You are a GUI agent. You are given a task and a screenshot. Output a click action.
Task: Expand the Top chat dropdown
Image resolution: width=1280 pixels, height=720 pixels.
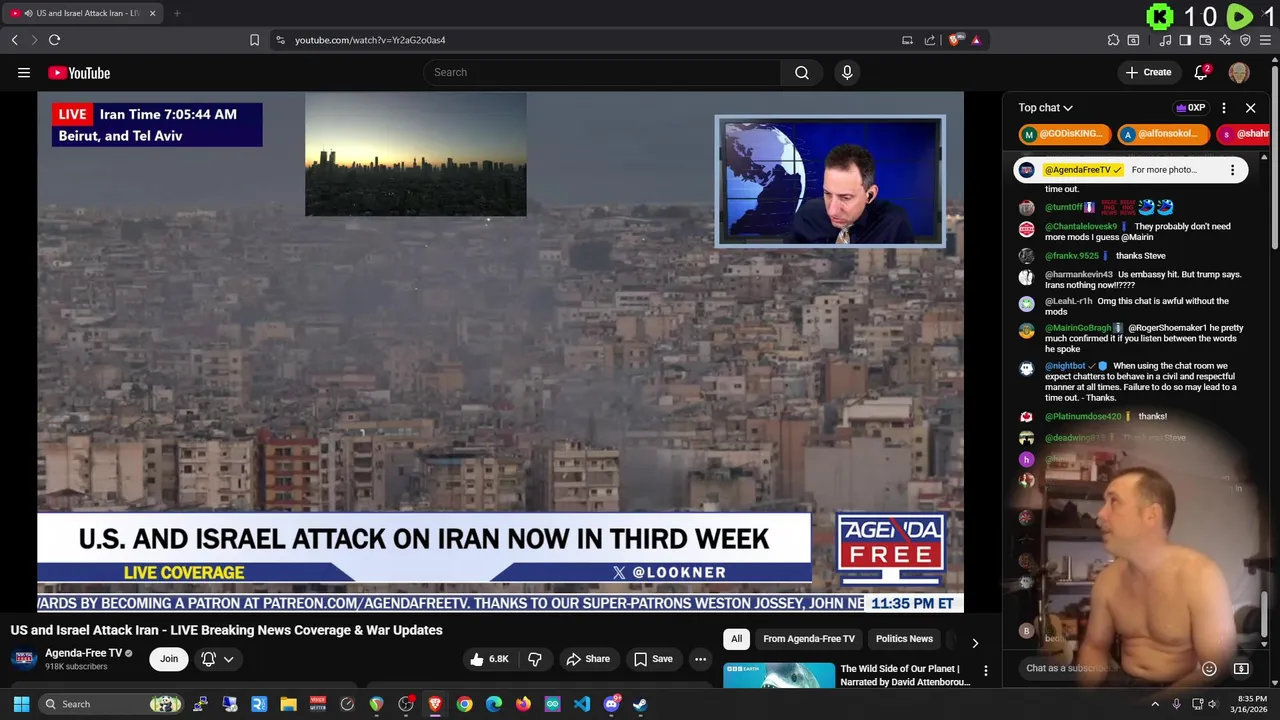(x=1045, y=108)
